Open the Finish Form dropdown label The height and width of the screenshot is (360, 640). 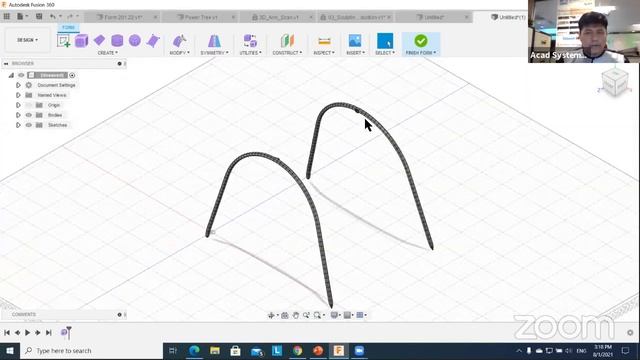coord(421,53)
